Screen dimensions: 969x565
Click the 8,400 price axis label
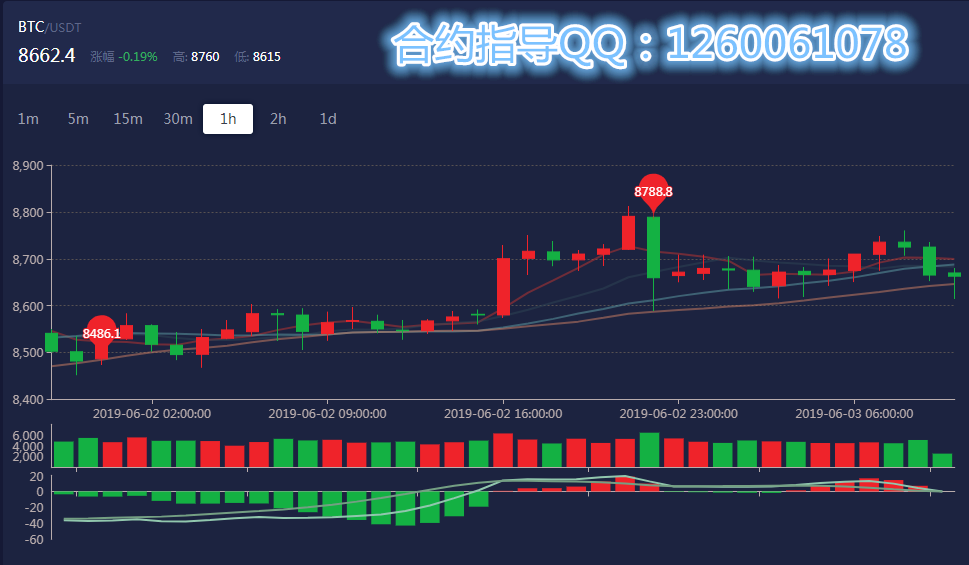[x=28, y=399]
